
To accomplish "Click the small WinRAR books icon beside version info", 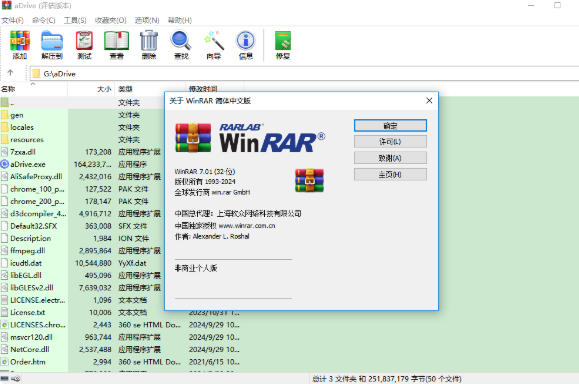I will coord(309,180).
